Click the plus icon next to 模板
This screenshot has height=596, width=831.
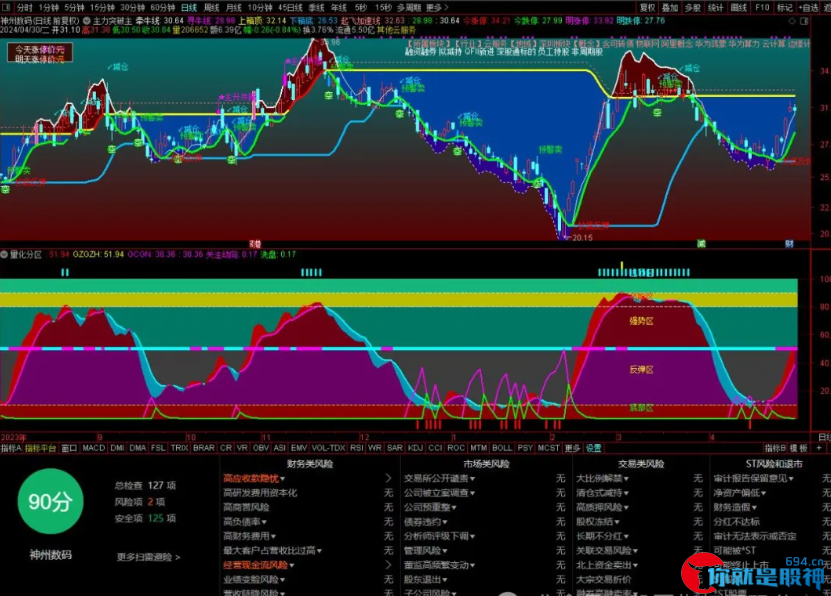pos(819,448)
